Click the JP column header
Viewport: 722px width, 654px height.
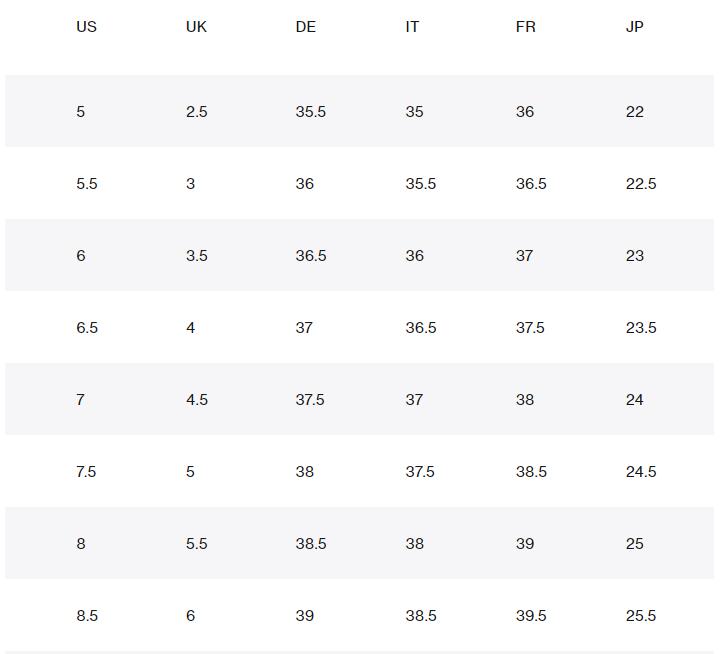635,27
